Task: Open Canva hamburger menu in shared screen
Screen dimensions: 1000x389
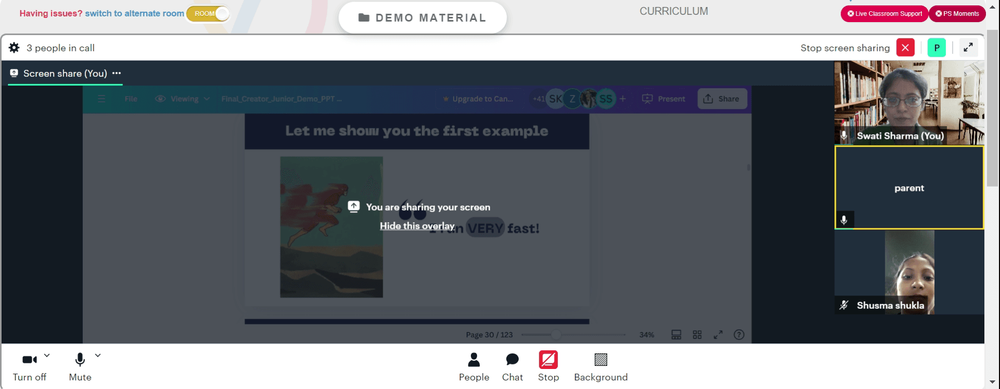Action: click(101, 99)
